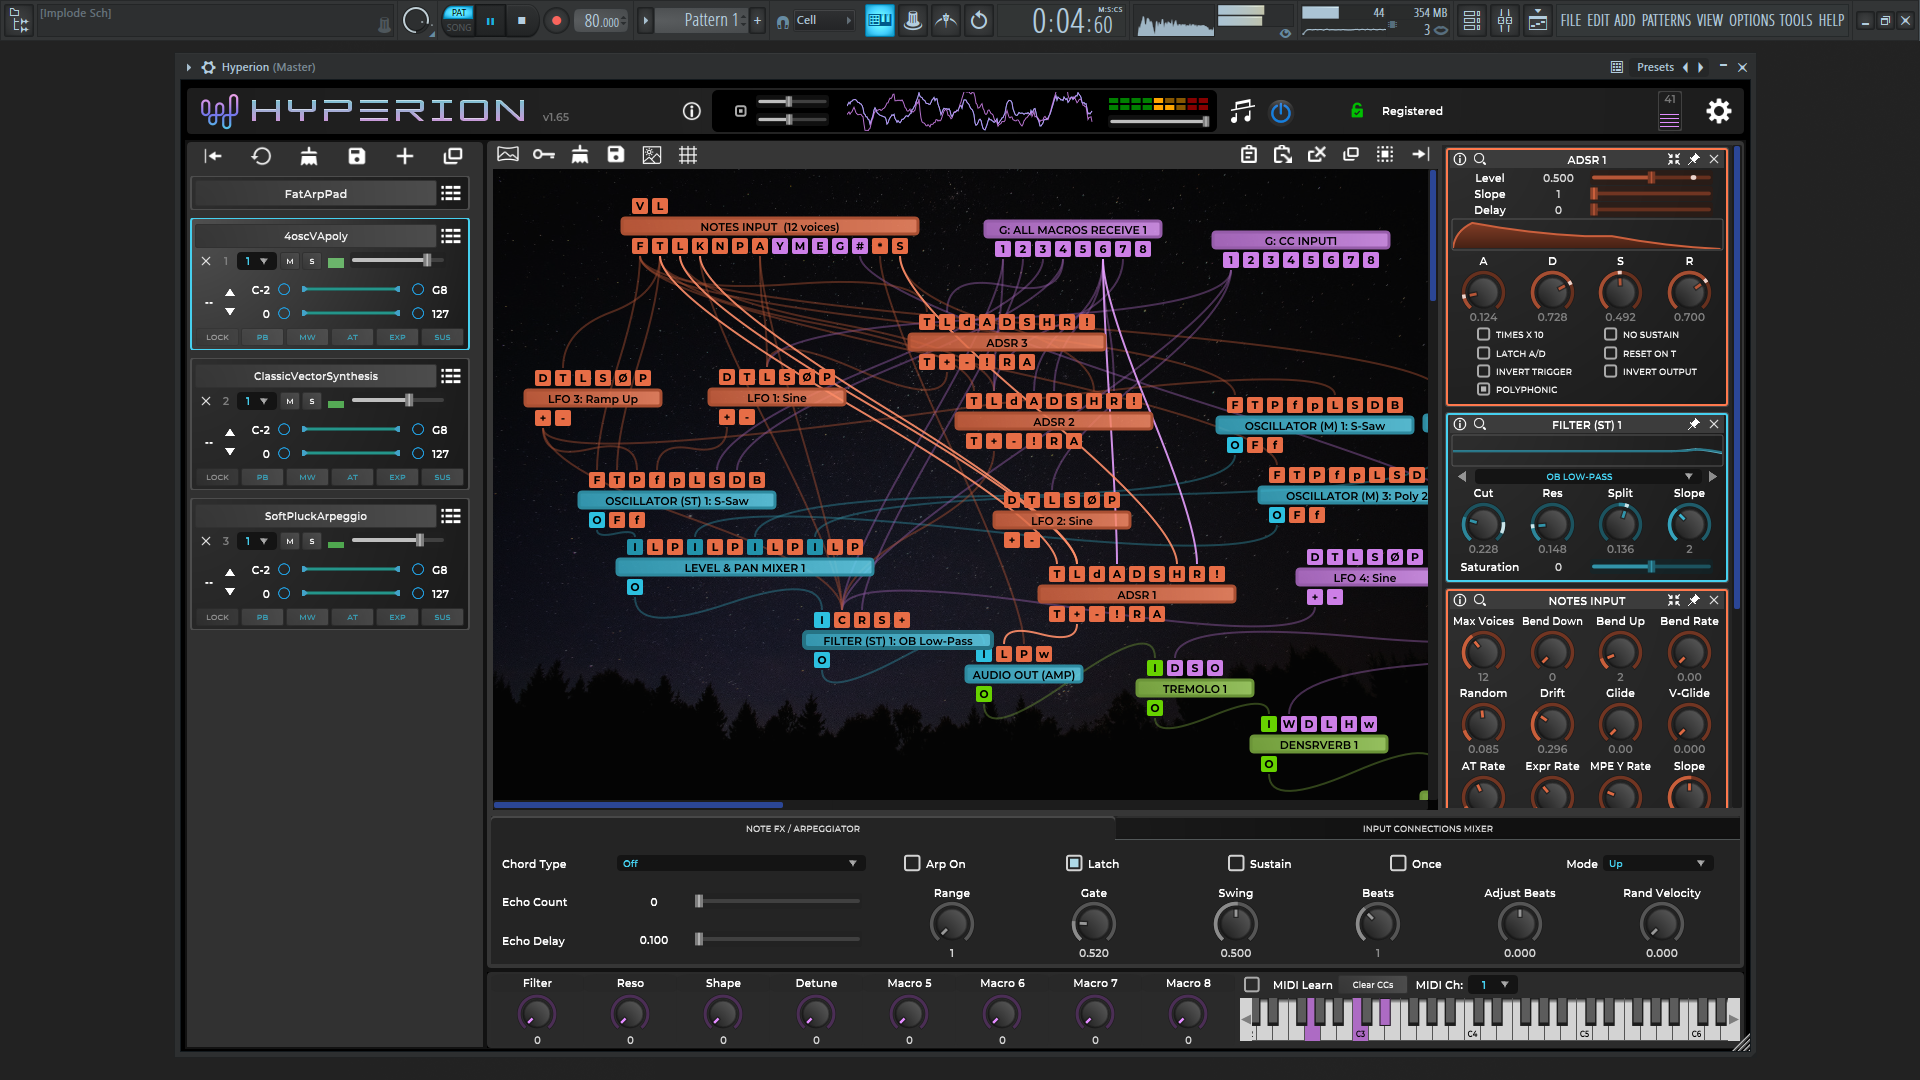Screen dimensions: 1920x1080
Task: Toggle the blue power bypass icon
Action: 1281,112
